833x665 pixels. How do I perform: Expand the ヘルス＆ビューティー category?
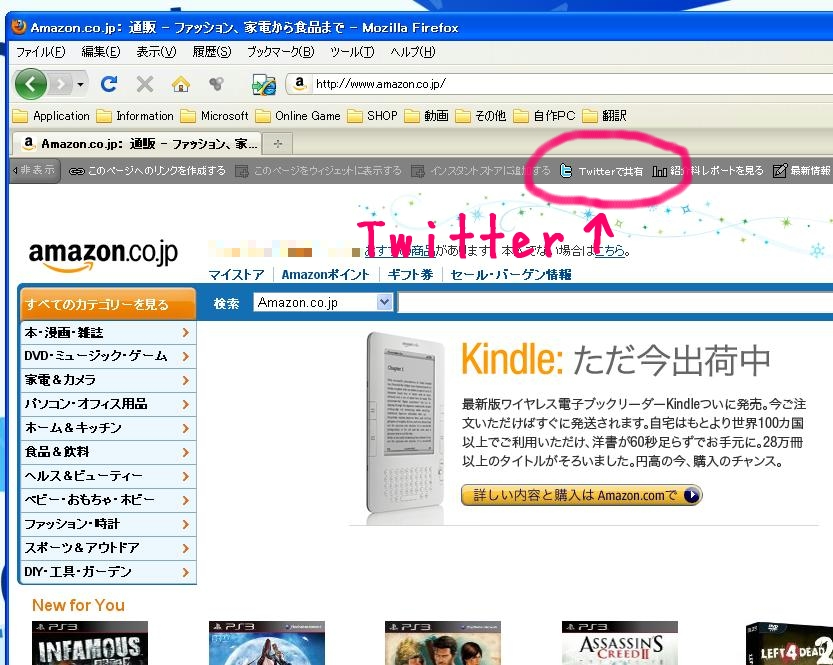(108, 476)
